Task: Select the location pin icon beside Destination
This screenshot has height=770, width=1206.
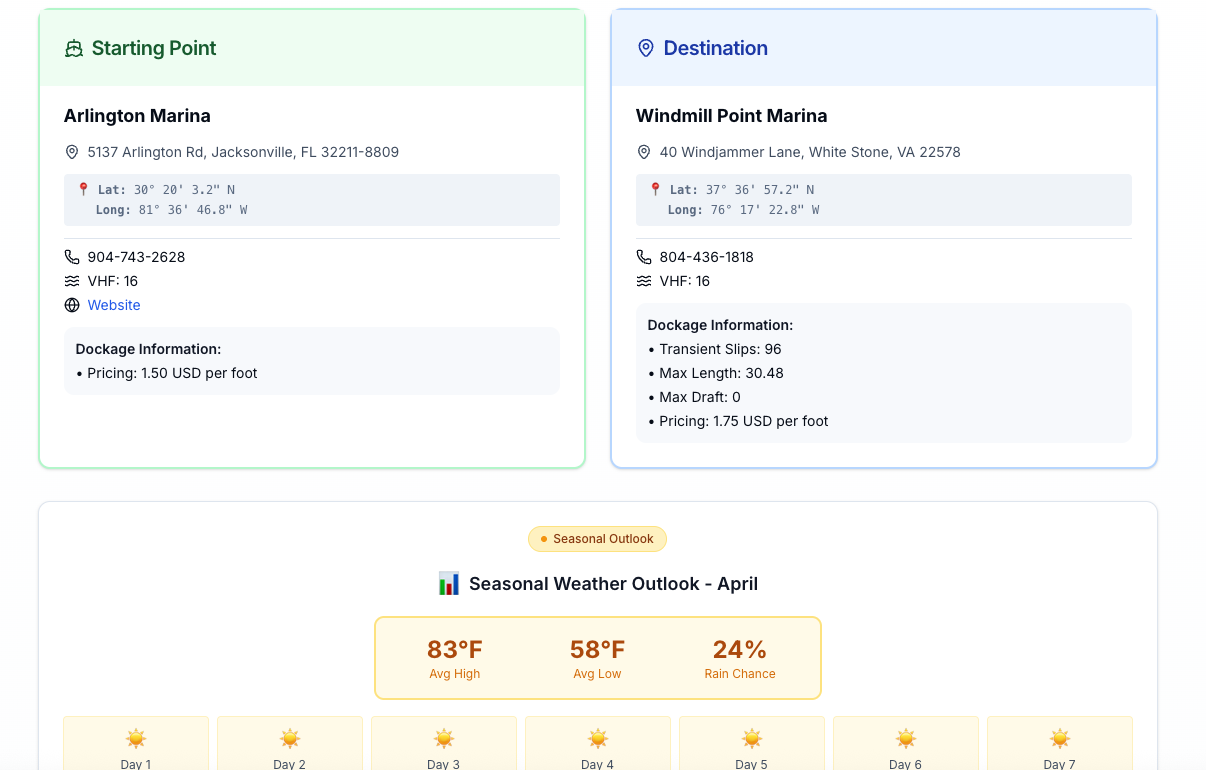Action: [645, 47]
